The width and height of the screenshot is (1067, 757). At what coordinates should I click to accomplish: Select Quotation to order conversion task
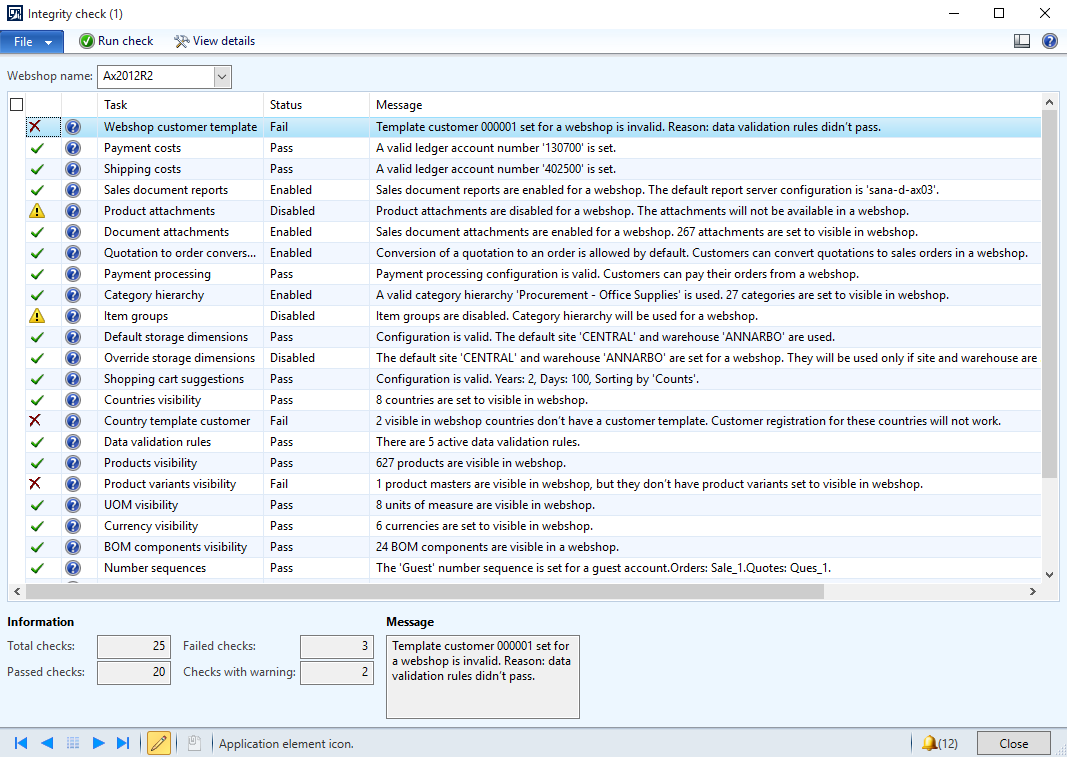pyautogui.click(x=180, y=253)
